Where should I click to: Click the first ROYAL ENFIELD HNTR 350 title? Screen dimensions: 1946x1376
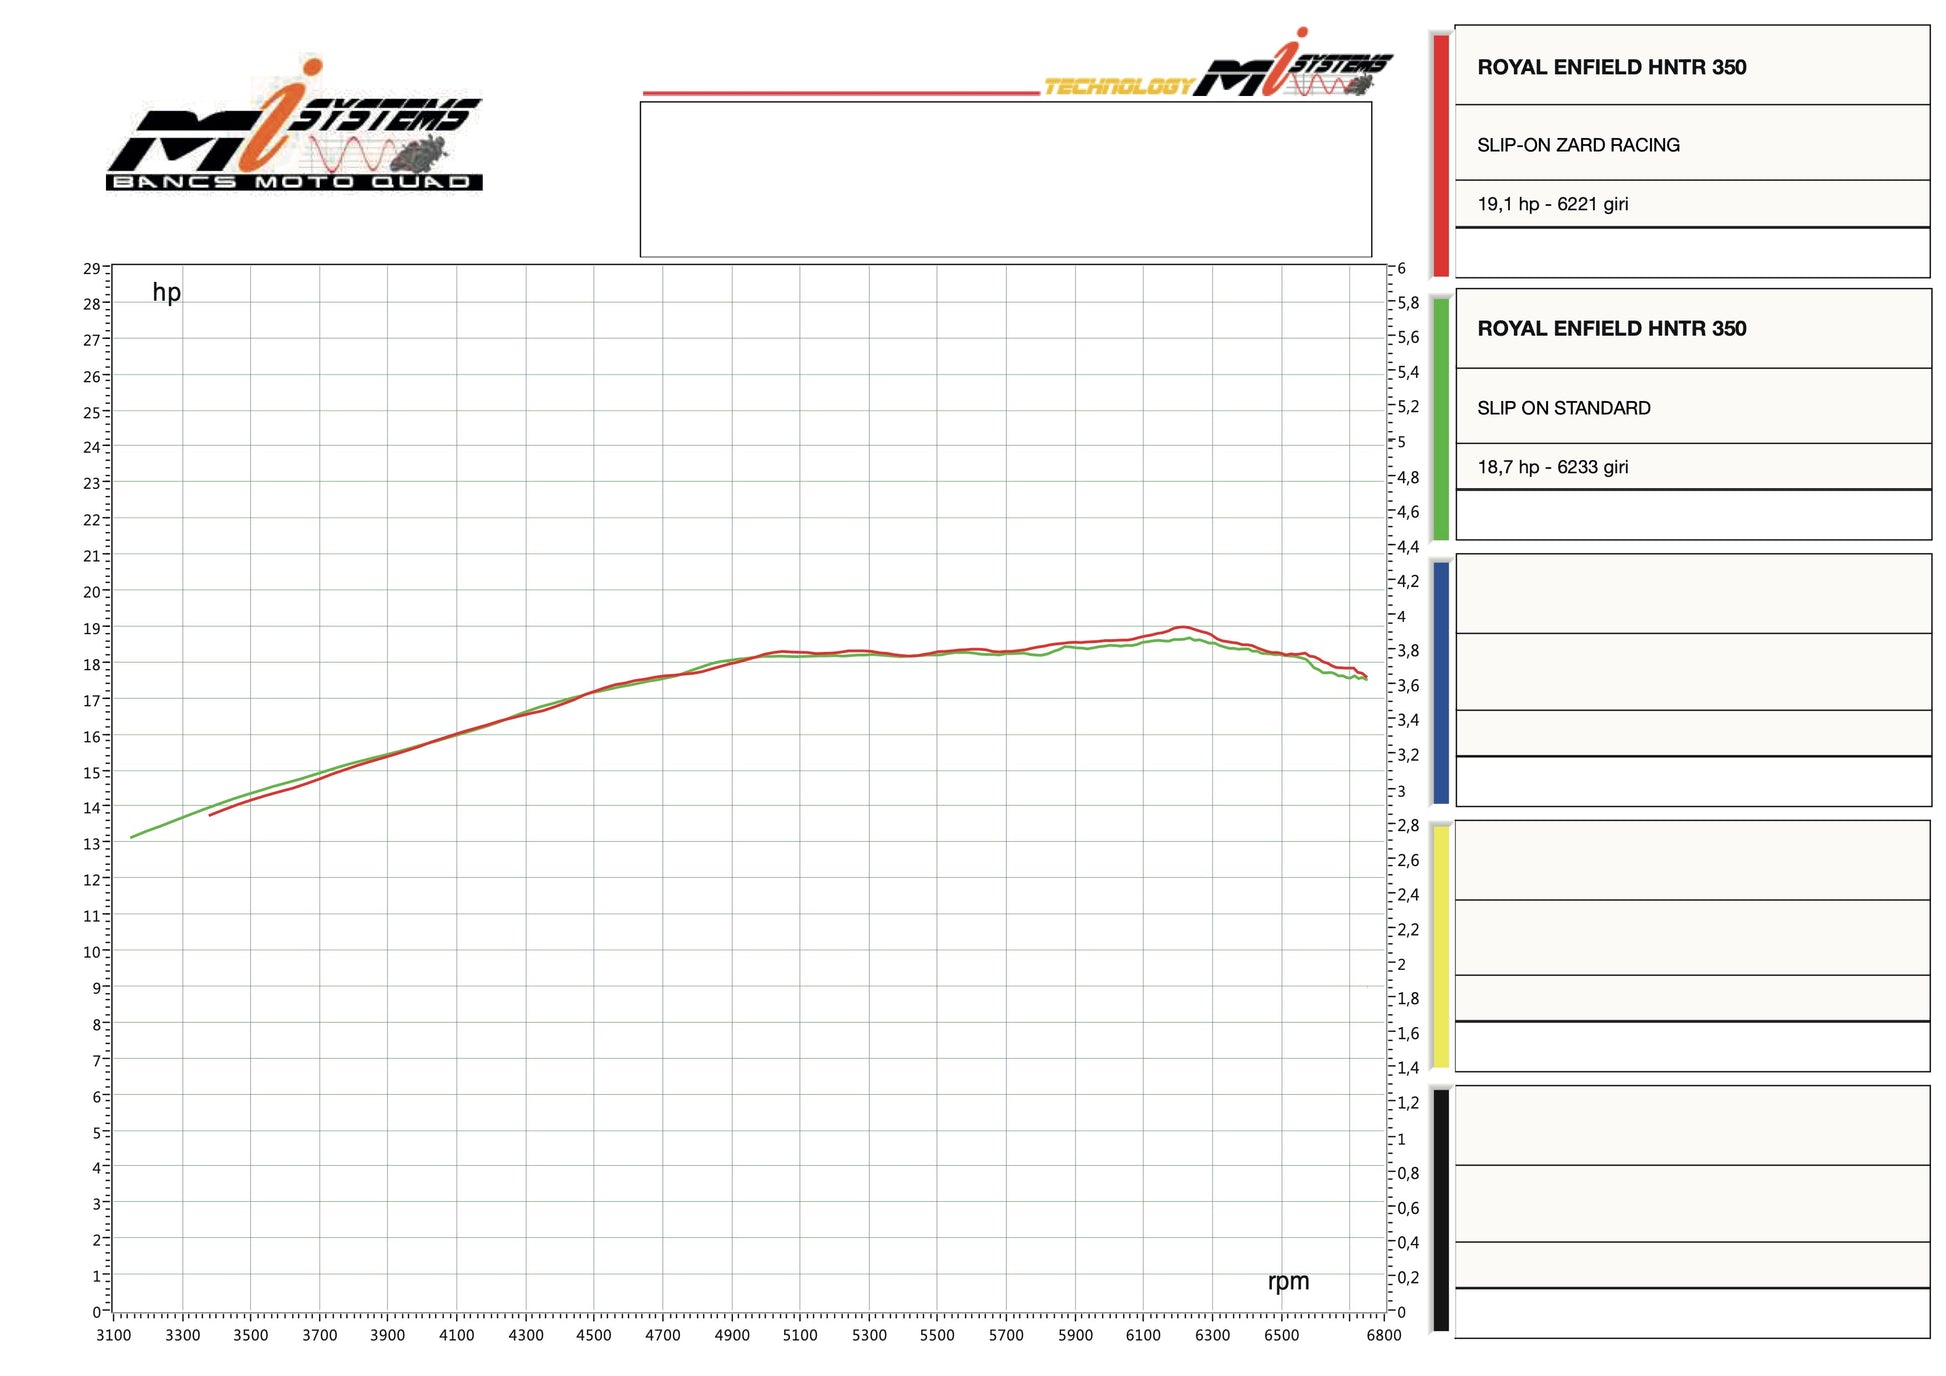pyautogui.click(x=1610, y=67)
